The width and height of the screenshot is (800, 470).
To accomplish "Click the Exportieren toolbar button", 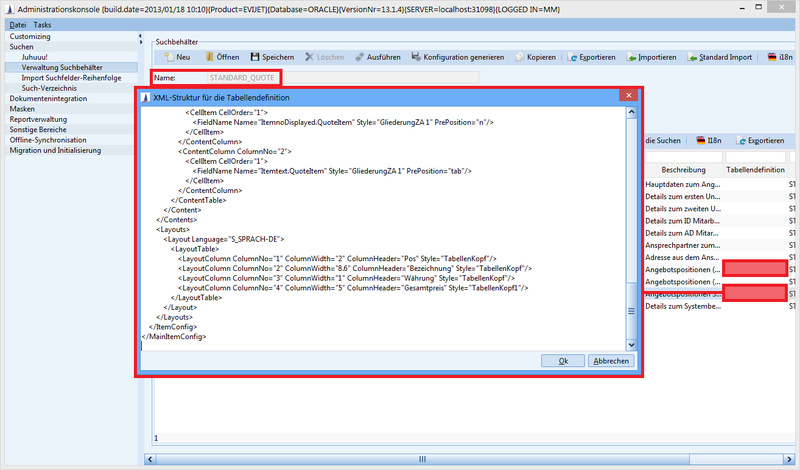I will coord(592,57).
